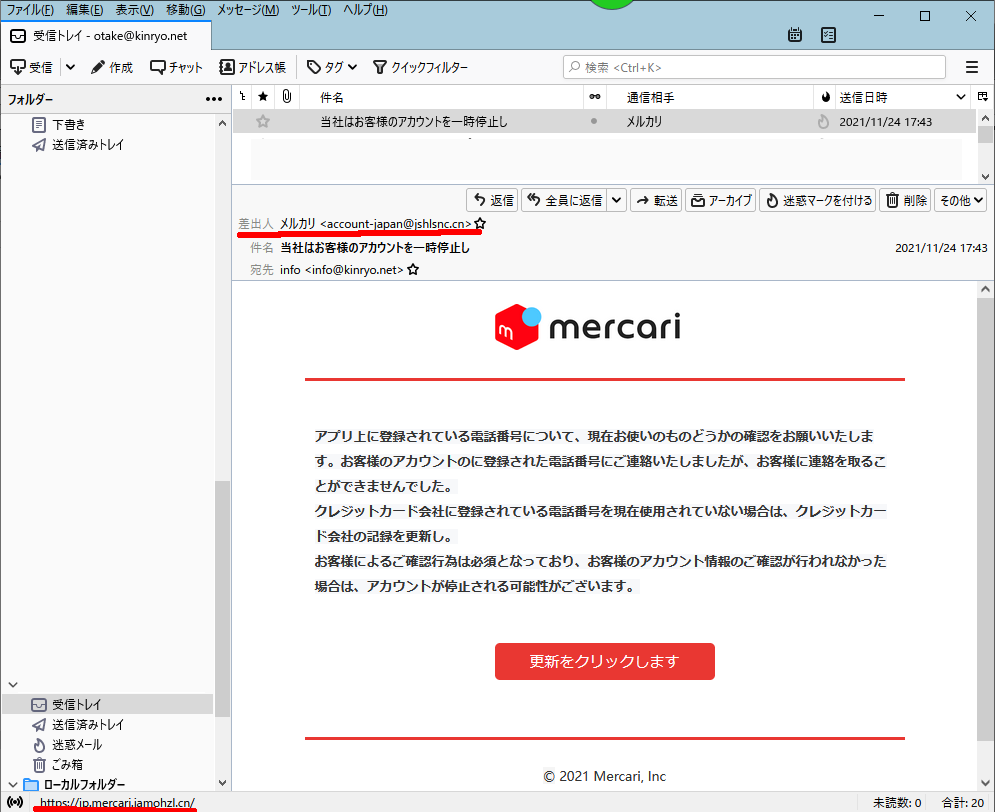Sort by the attachment column header
995x812 pixels.
287,97
